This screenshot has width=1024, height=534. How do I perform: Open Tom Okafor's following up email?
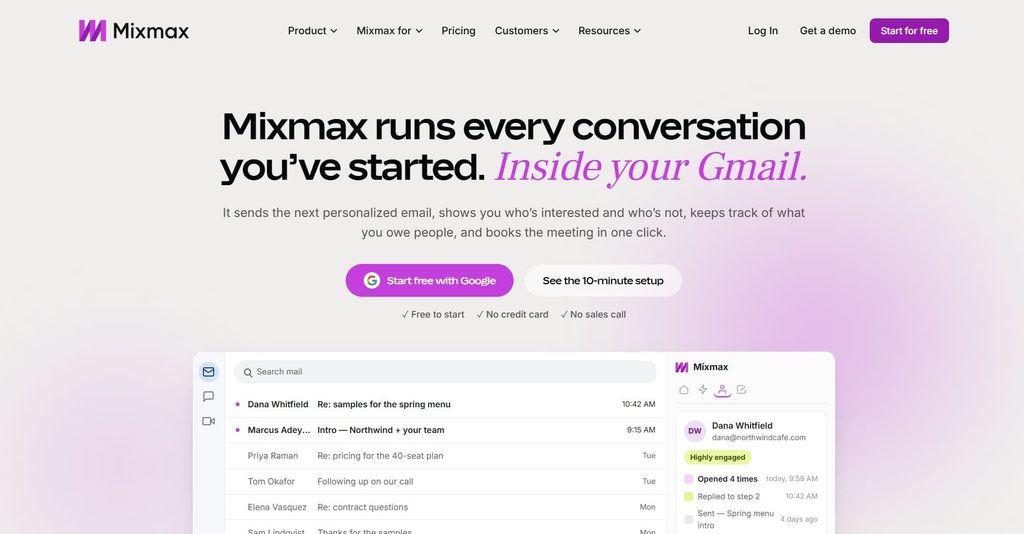pos(445,481)
